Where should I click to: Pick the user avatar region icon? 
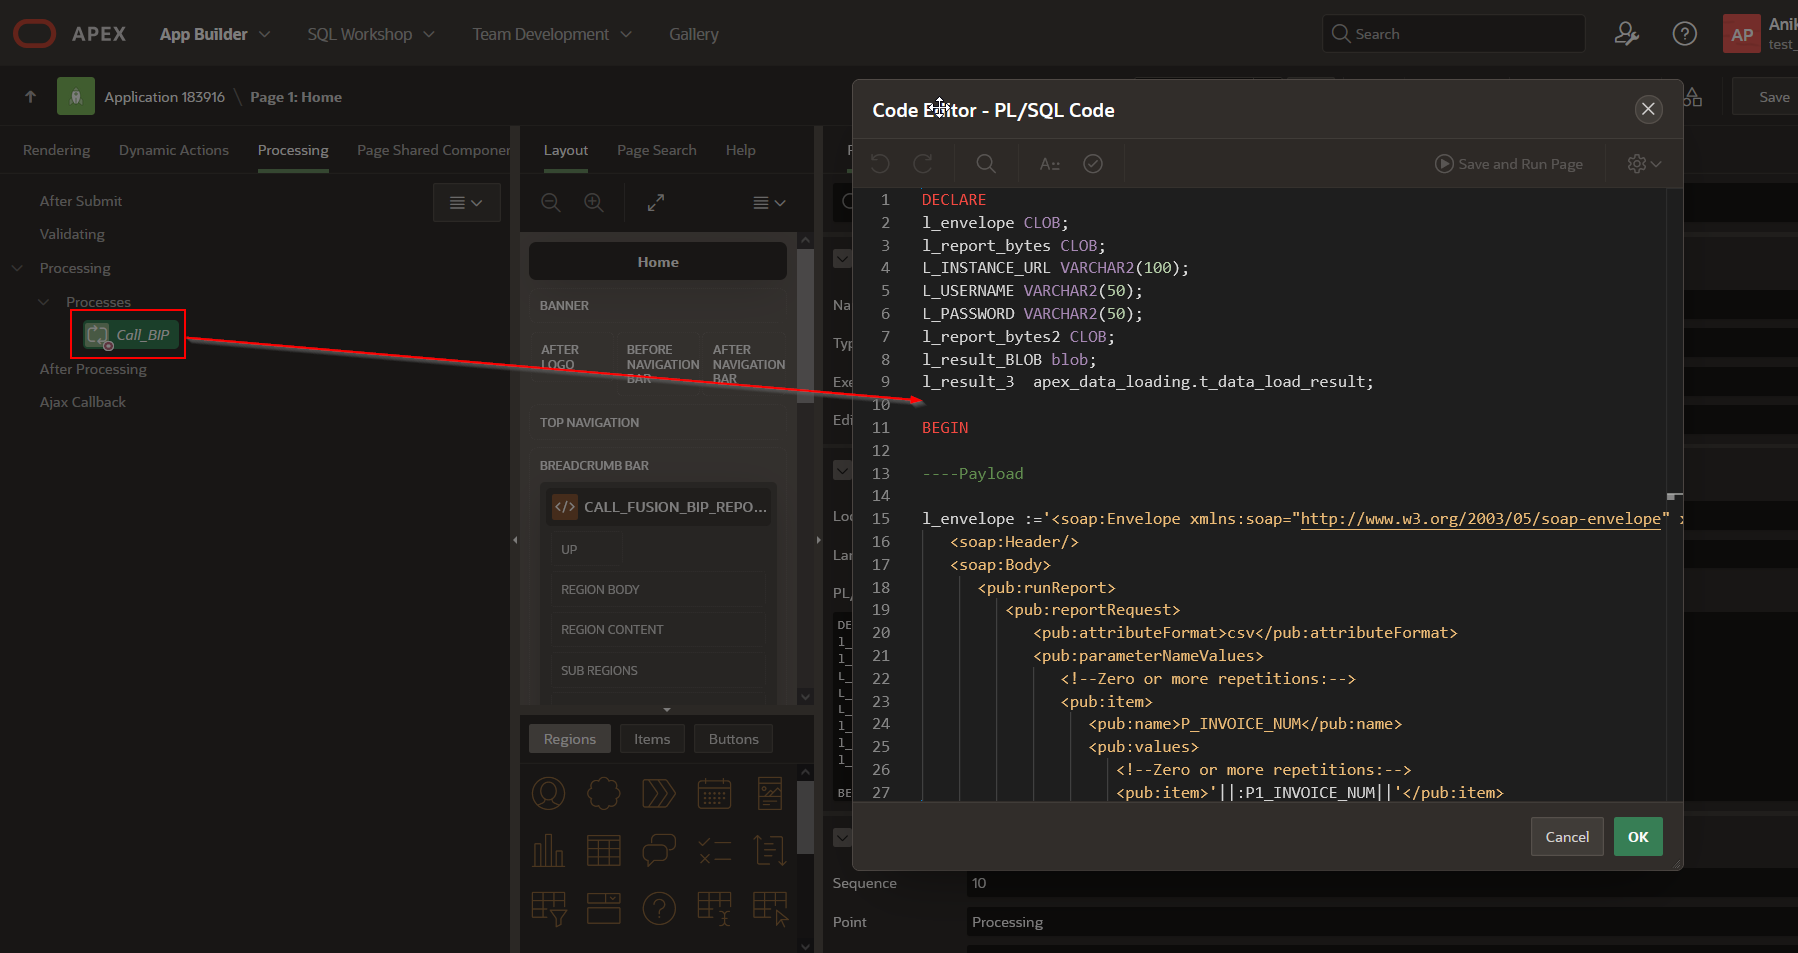click(548, 794)
